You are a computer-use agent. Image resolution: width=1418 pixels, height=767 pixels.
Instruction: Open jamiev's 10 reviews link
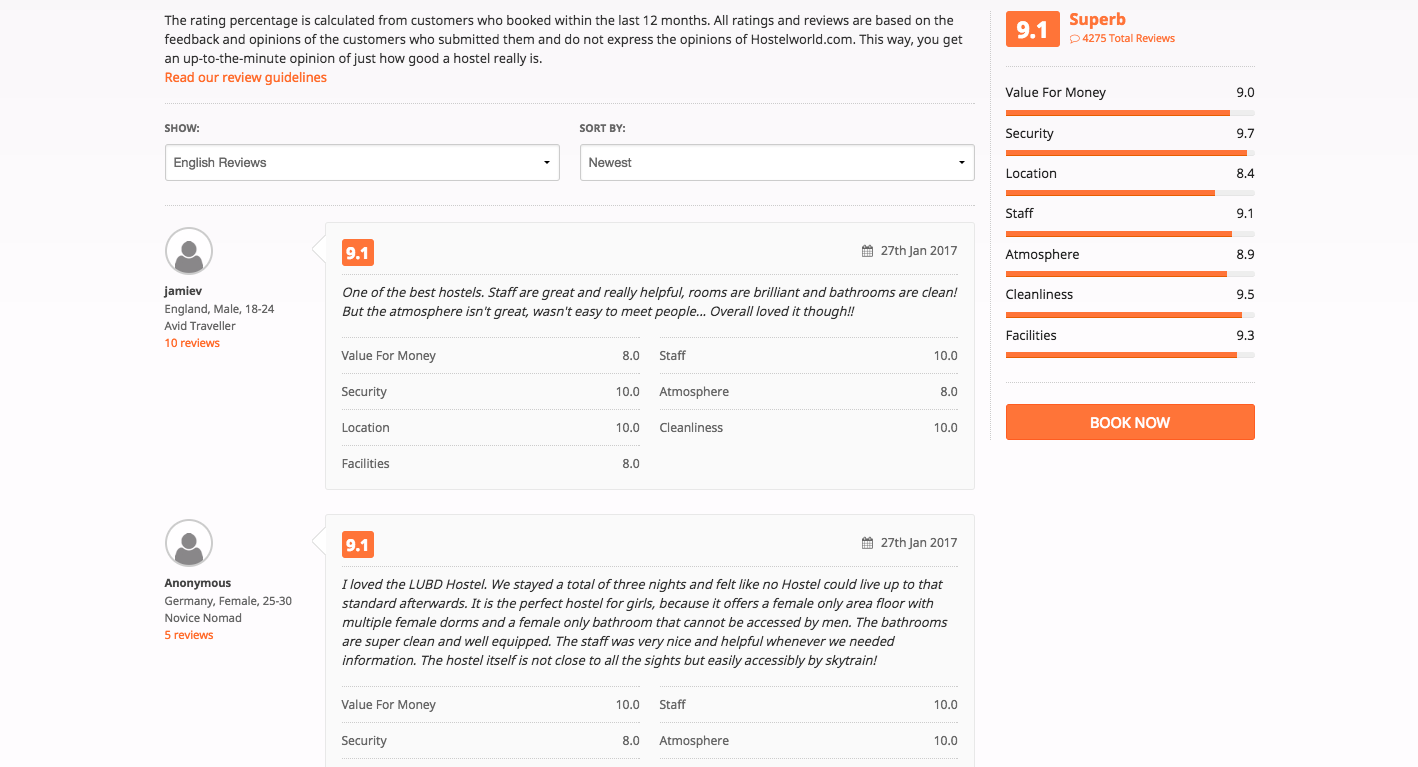pyautogui.click(x=192, y=343)
